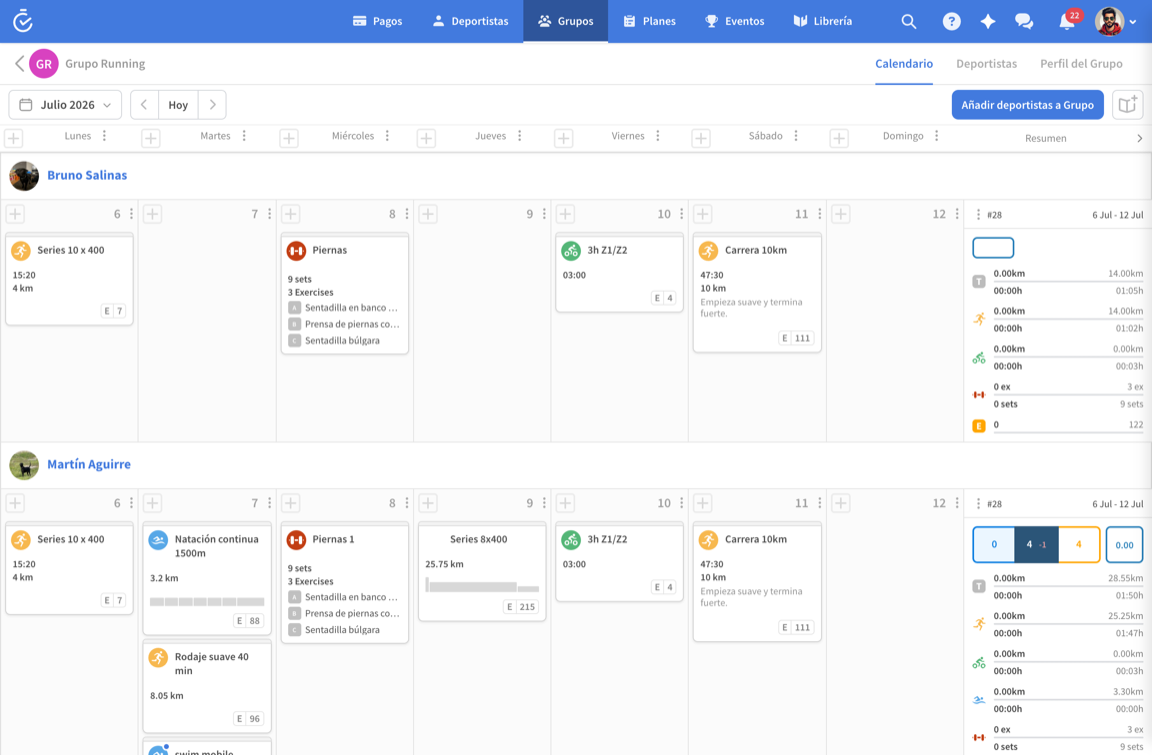Add workout on Bruno Salinas day 12
Viewport: 1152px width, 755px height.
click(840, 214)
